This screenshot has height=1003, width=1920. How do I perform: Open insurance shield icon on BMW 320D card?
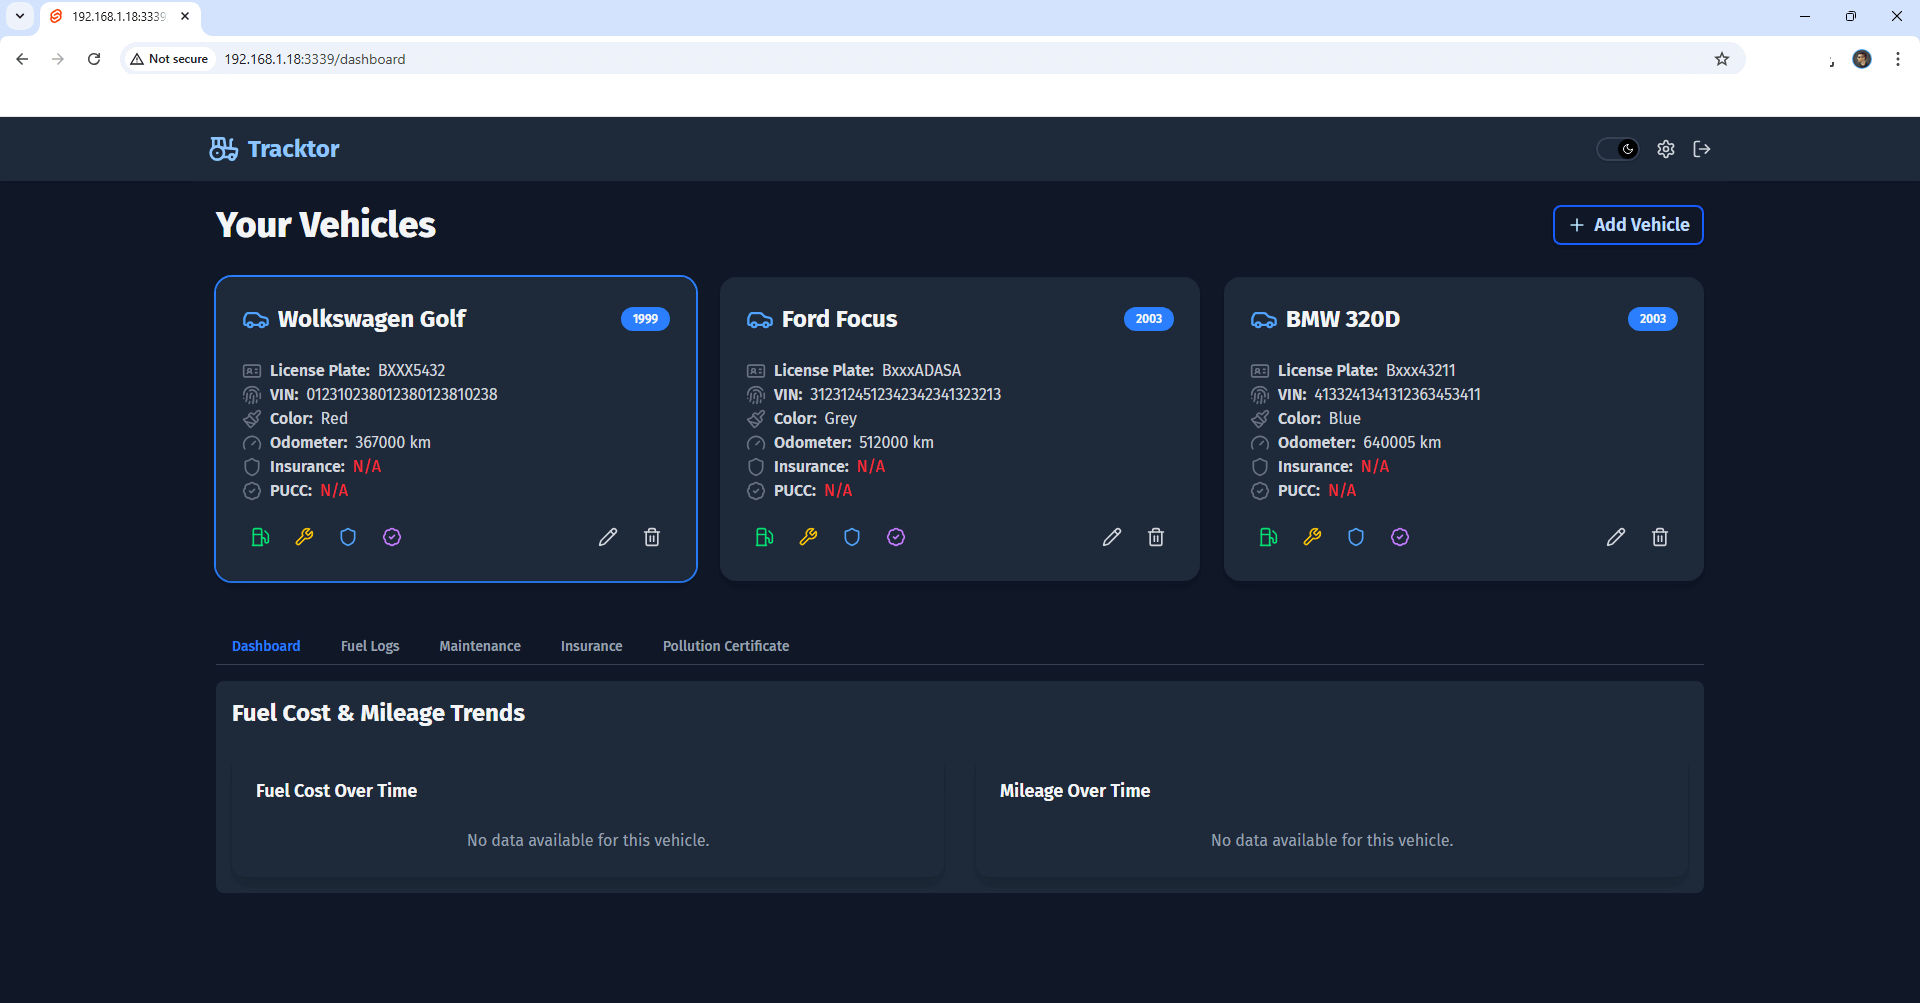pyautogui.click(x=1356, y=537)
